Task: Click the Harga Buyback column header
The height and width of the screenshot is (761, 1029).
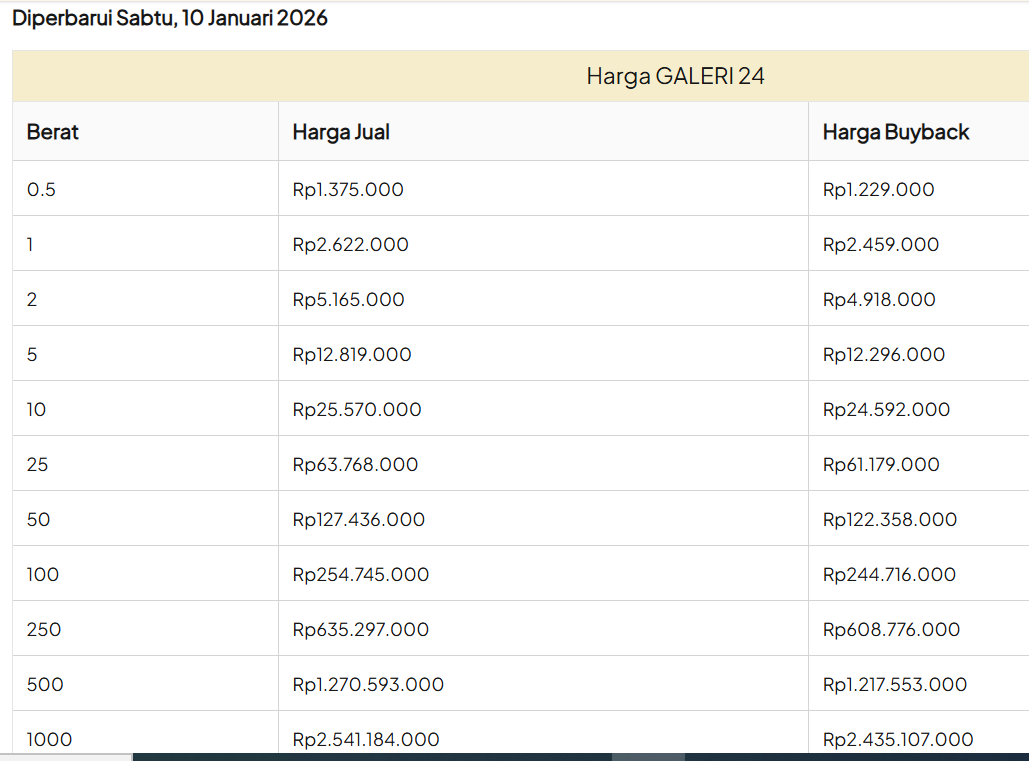Action: point(895,132)
